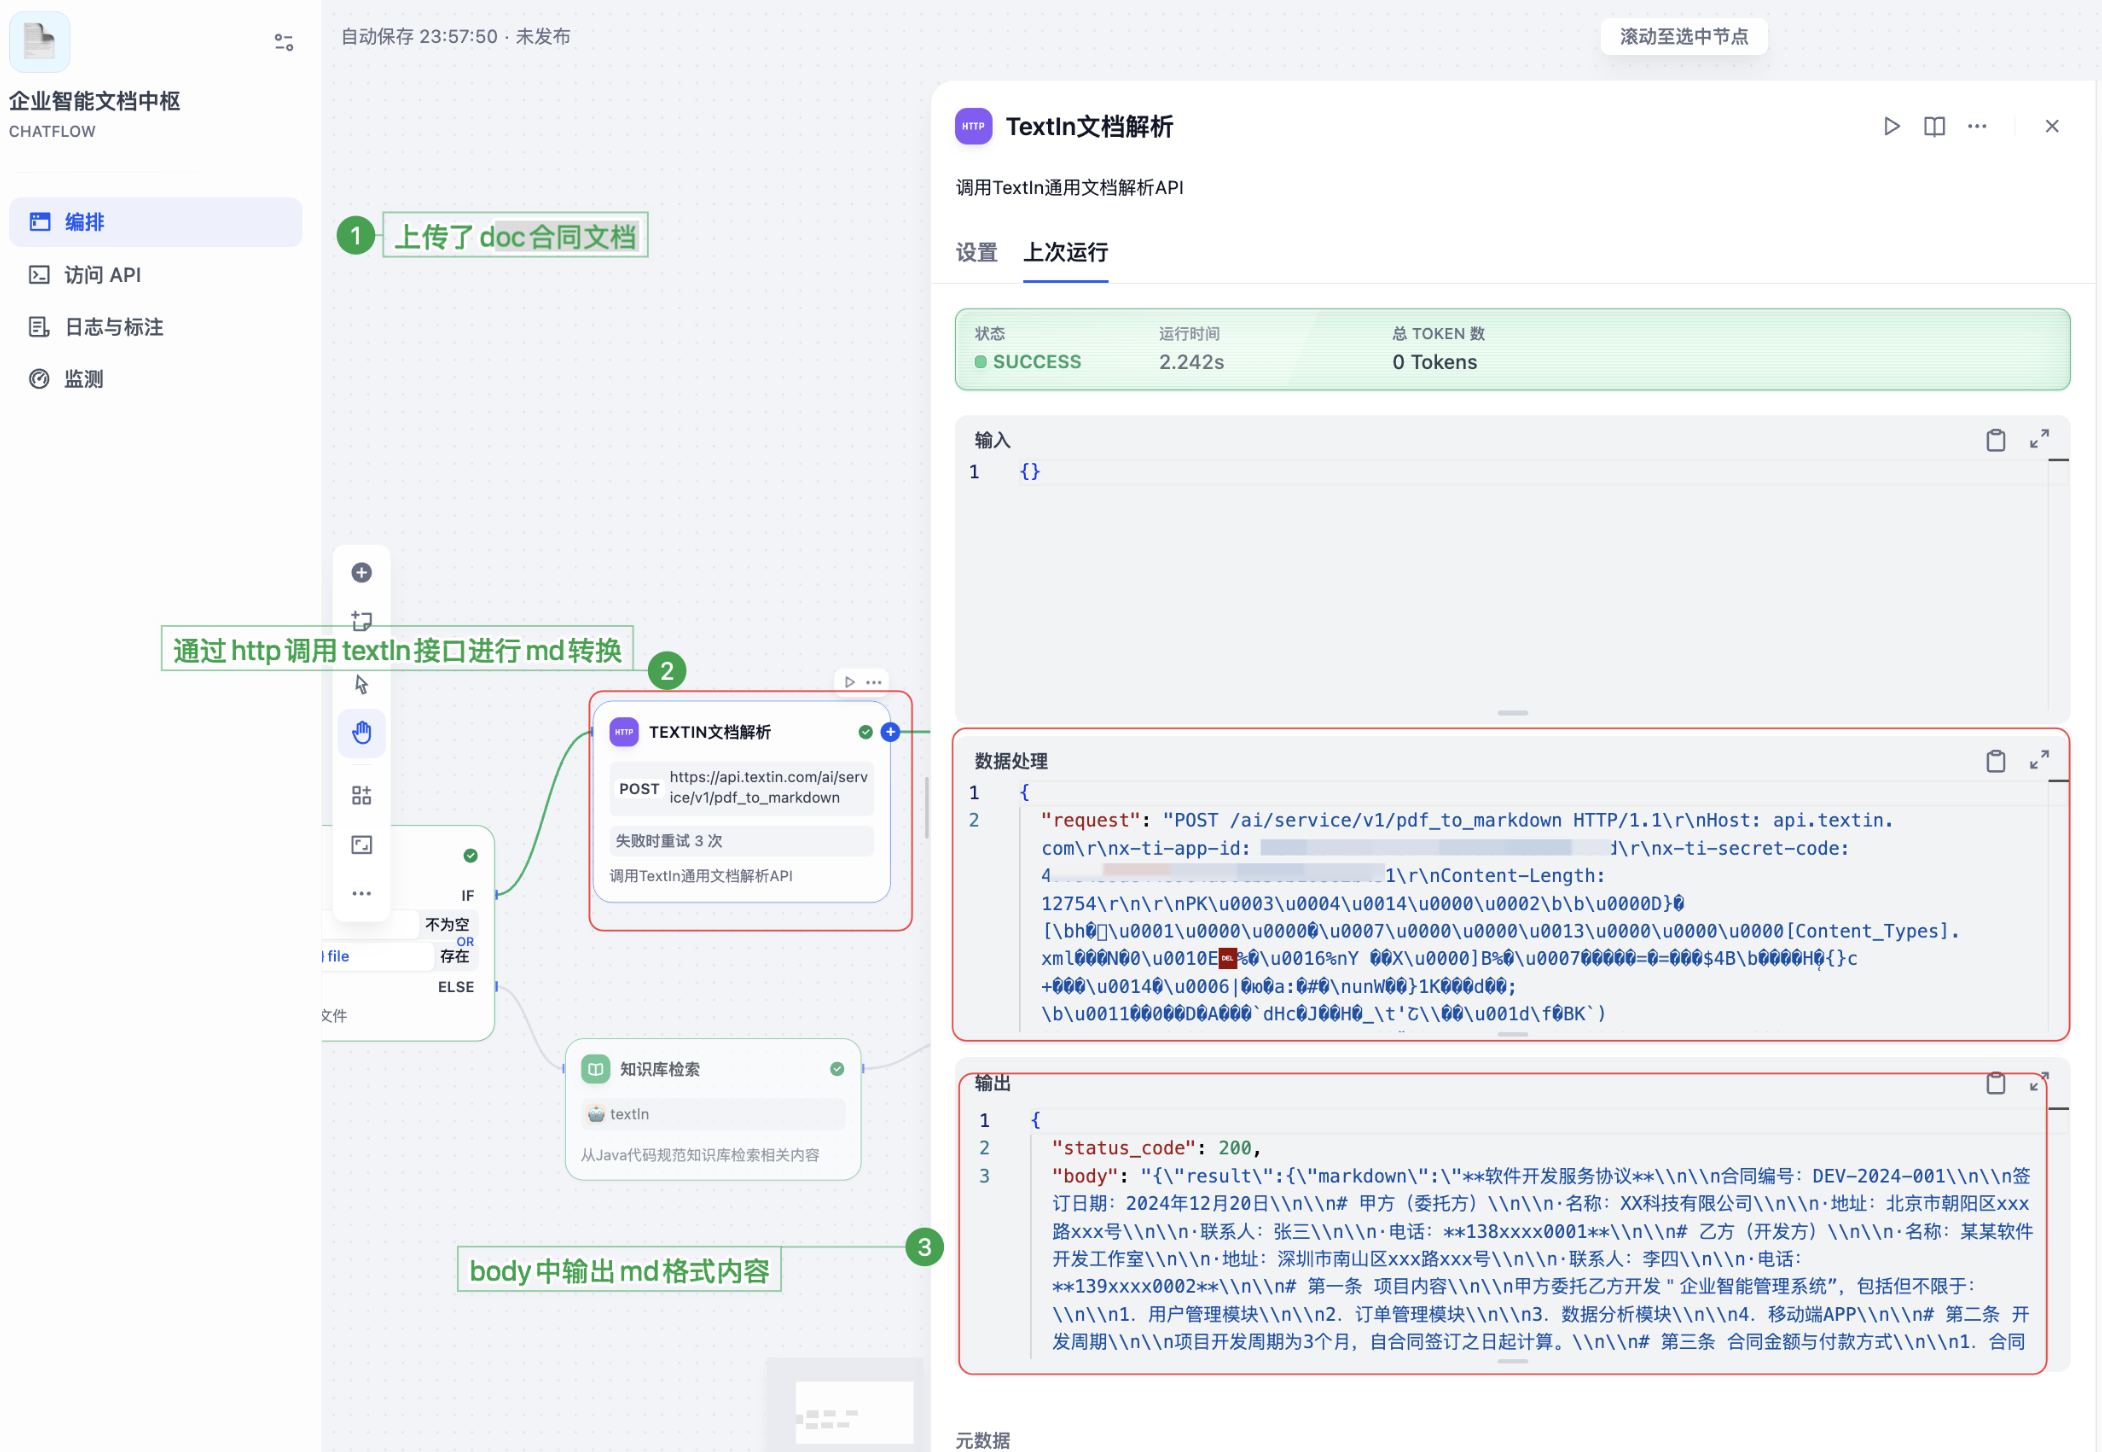This screenshot has height=1452, width=2102.
Task: Run the TextIn node with play icon
Action: 1891,126
